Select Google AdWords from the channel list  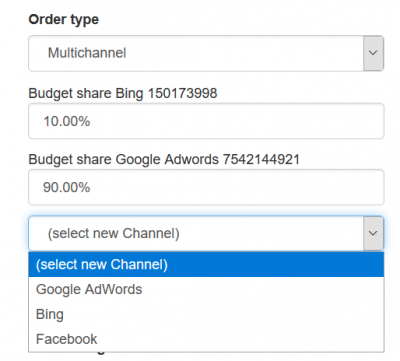pos(206,289)
